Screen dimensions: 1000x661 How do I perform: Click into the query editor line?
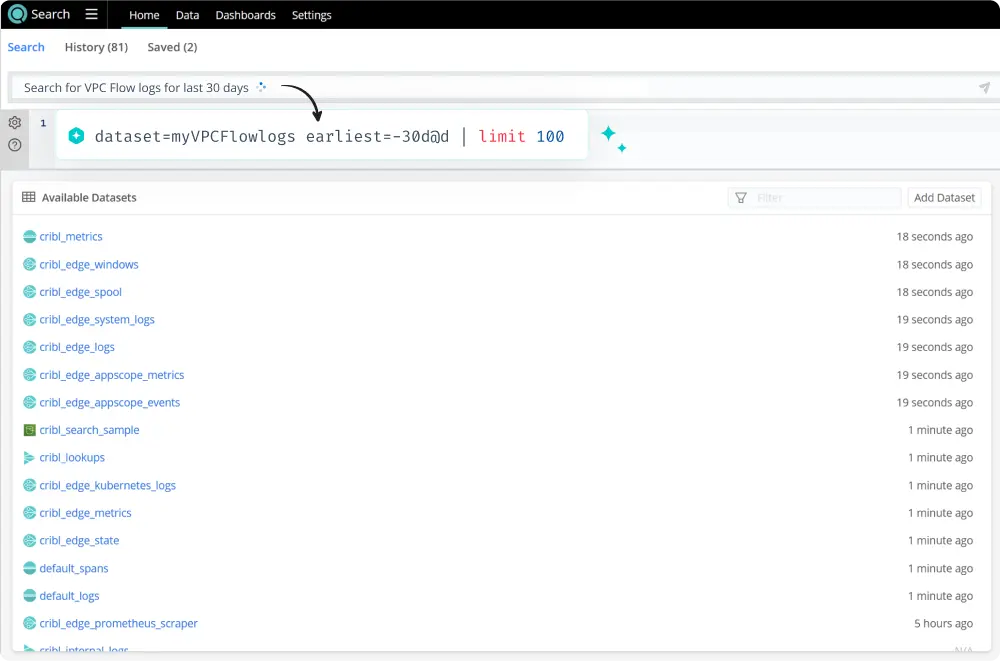[x=322, y=135]
